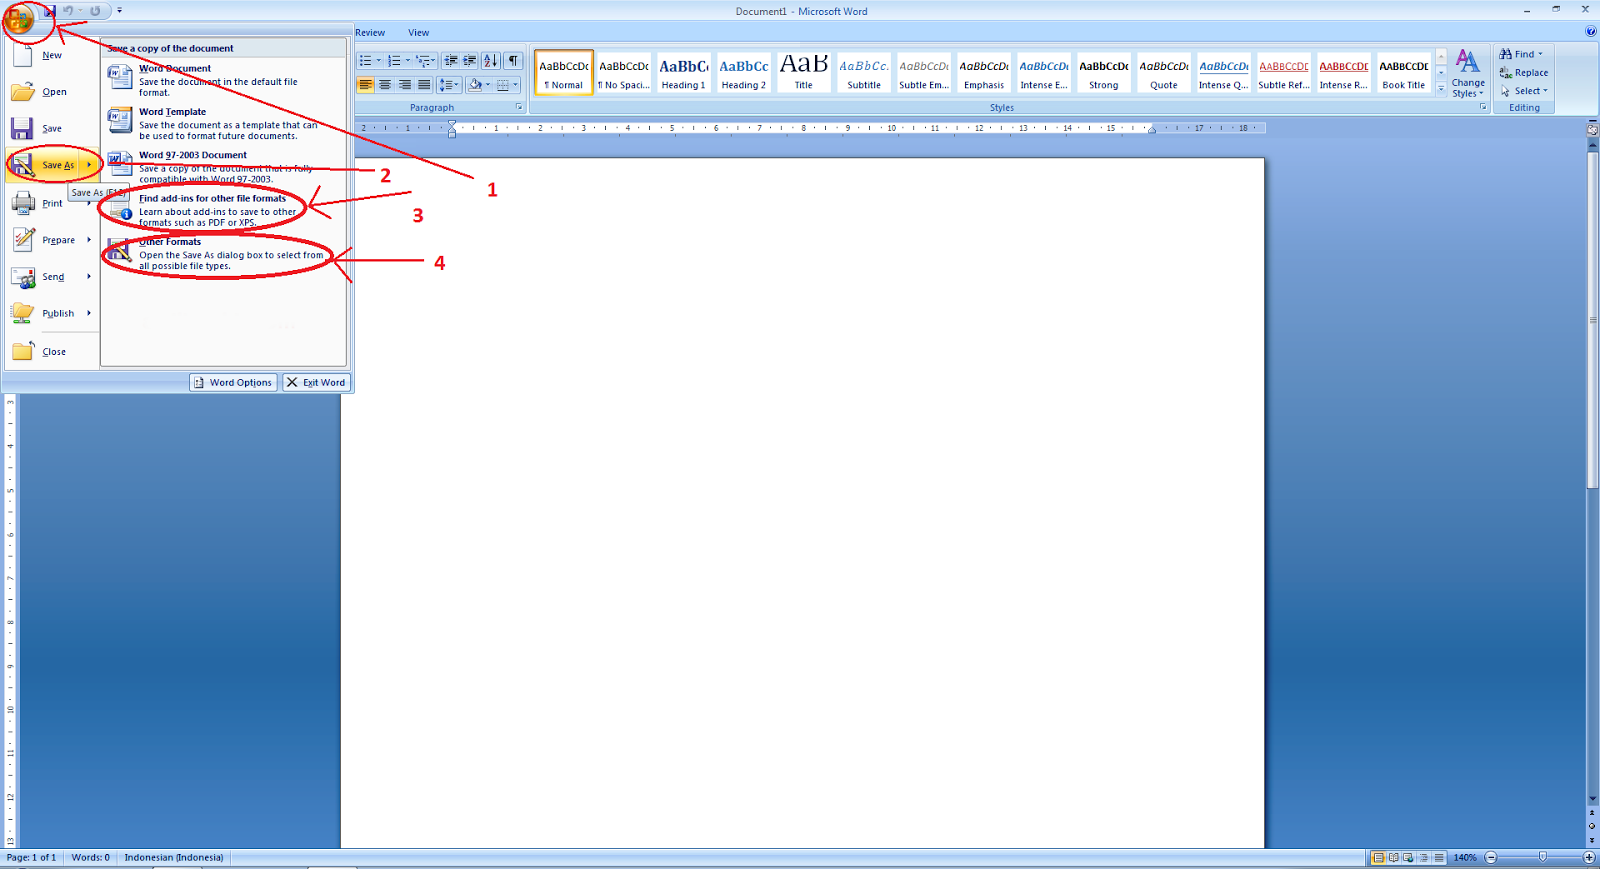Apply the Book Title style

pos(1404,72)
